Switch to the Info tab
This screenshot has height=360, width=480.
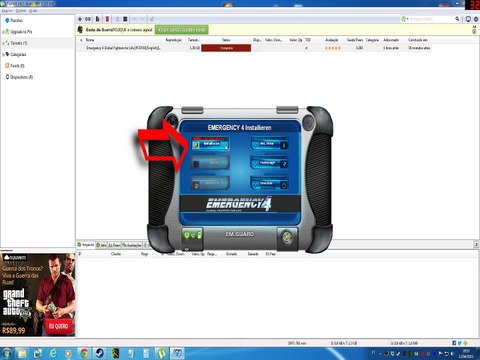(x=101, y=245)
